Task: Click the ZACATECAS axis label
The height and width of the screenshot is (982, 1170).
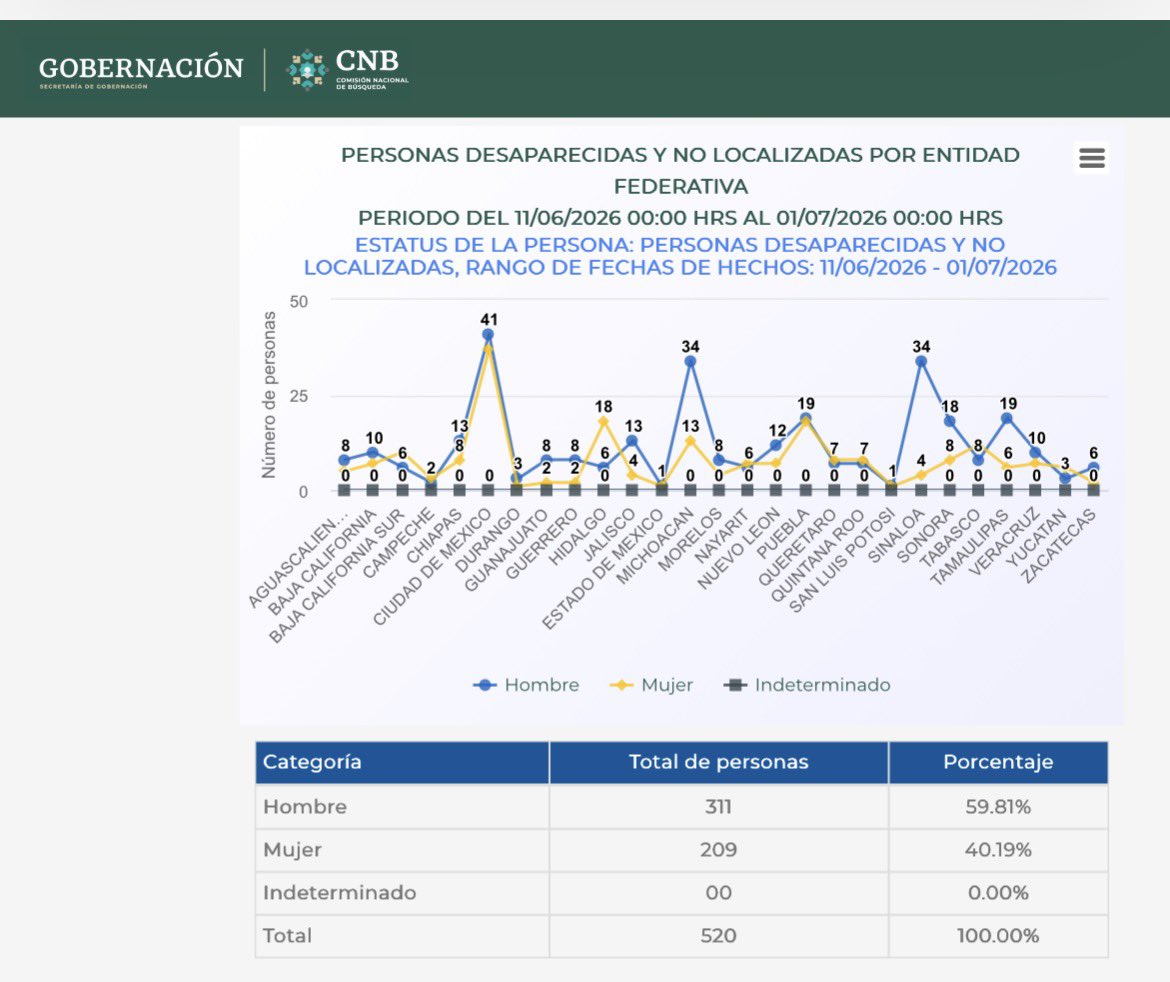Action: coord(1058,545)
